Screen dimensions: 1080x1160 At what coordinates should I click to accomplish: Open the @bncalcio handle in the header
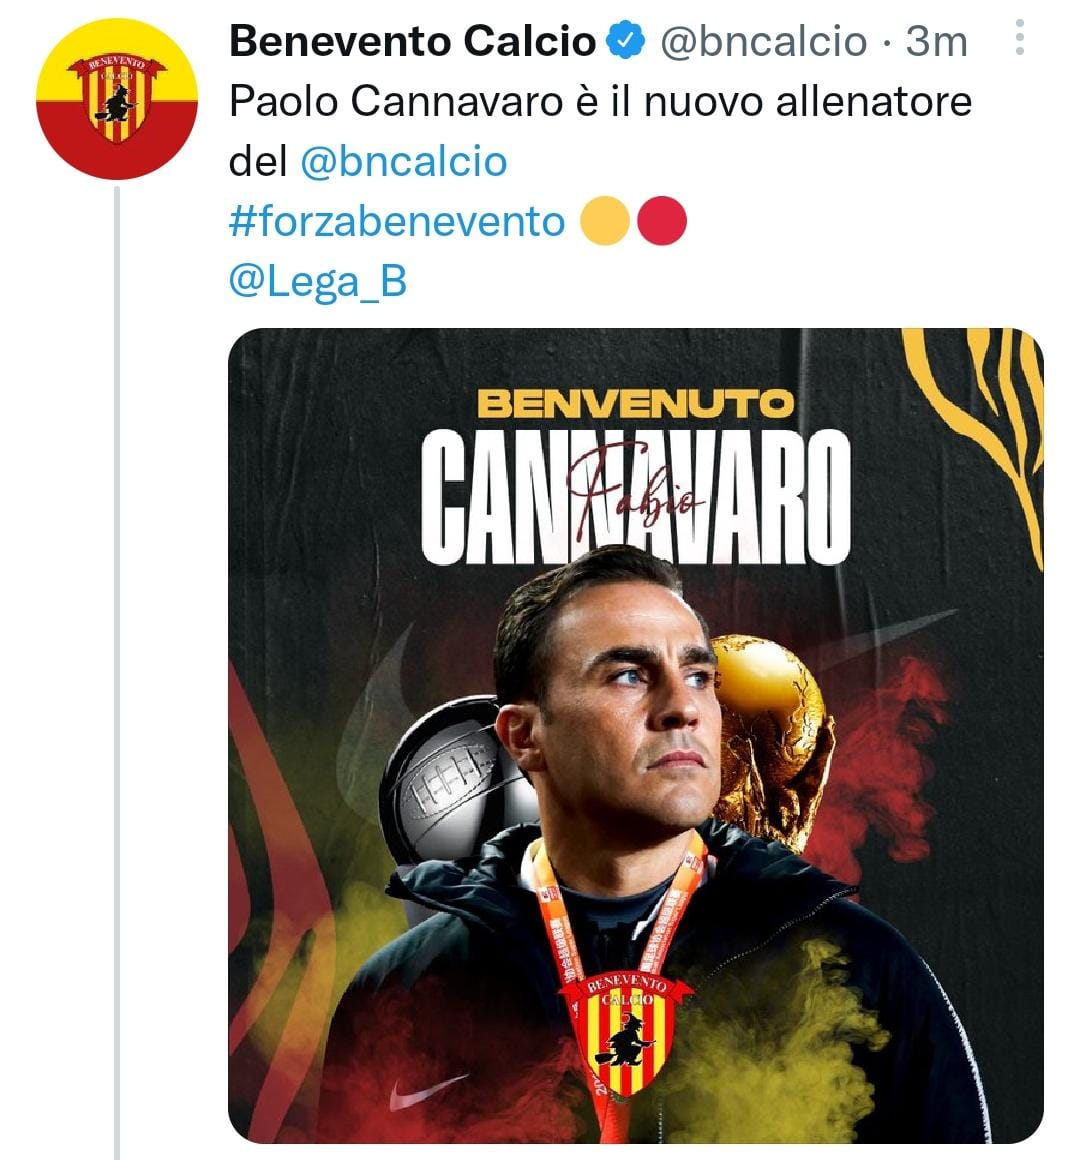point(763,41)
